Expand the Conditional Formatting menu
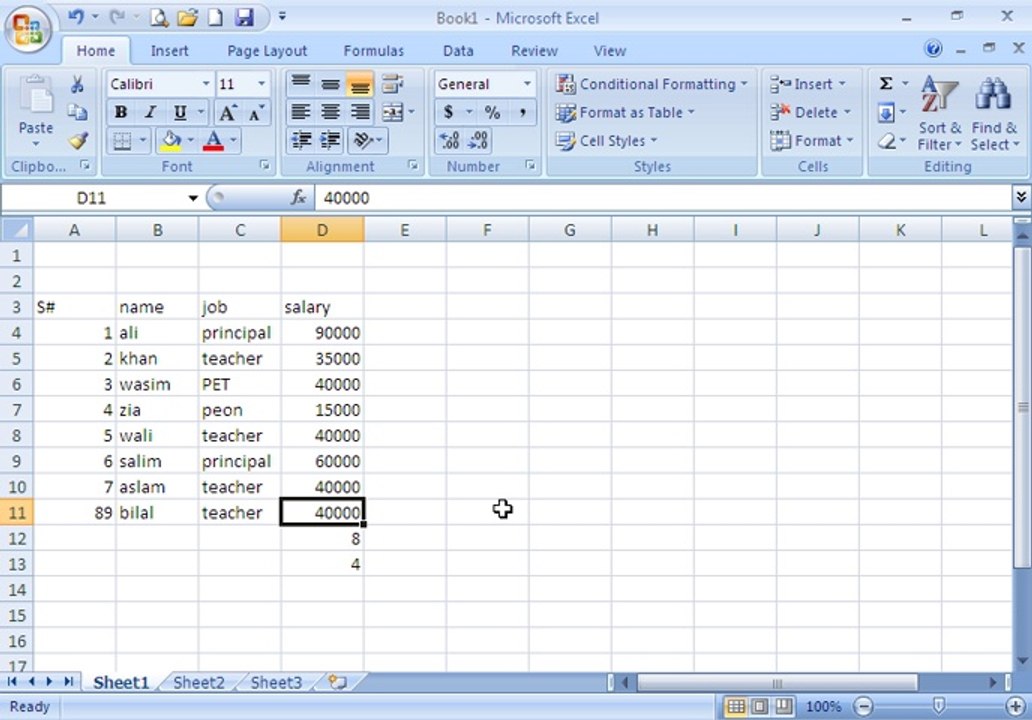 click(652, 84)
